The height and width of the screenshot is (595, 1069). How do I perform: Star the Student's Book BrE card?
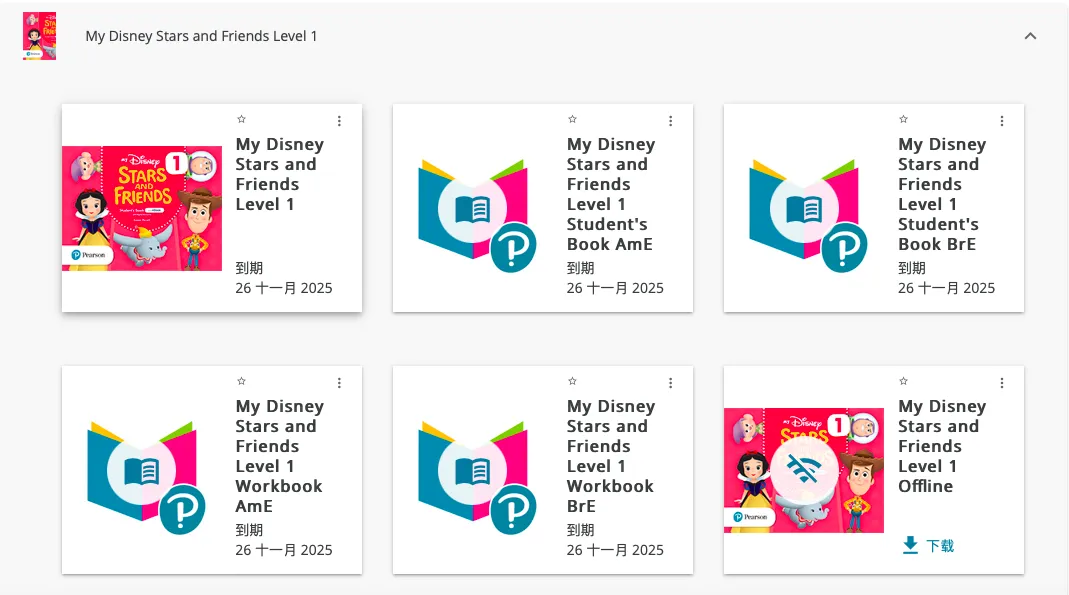click(903, 119)
